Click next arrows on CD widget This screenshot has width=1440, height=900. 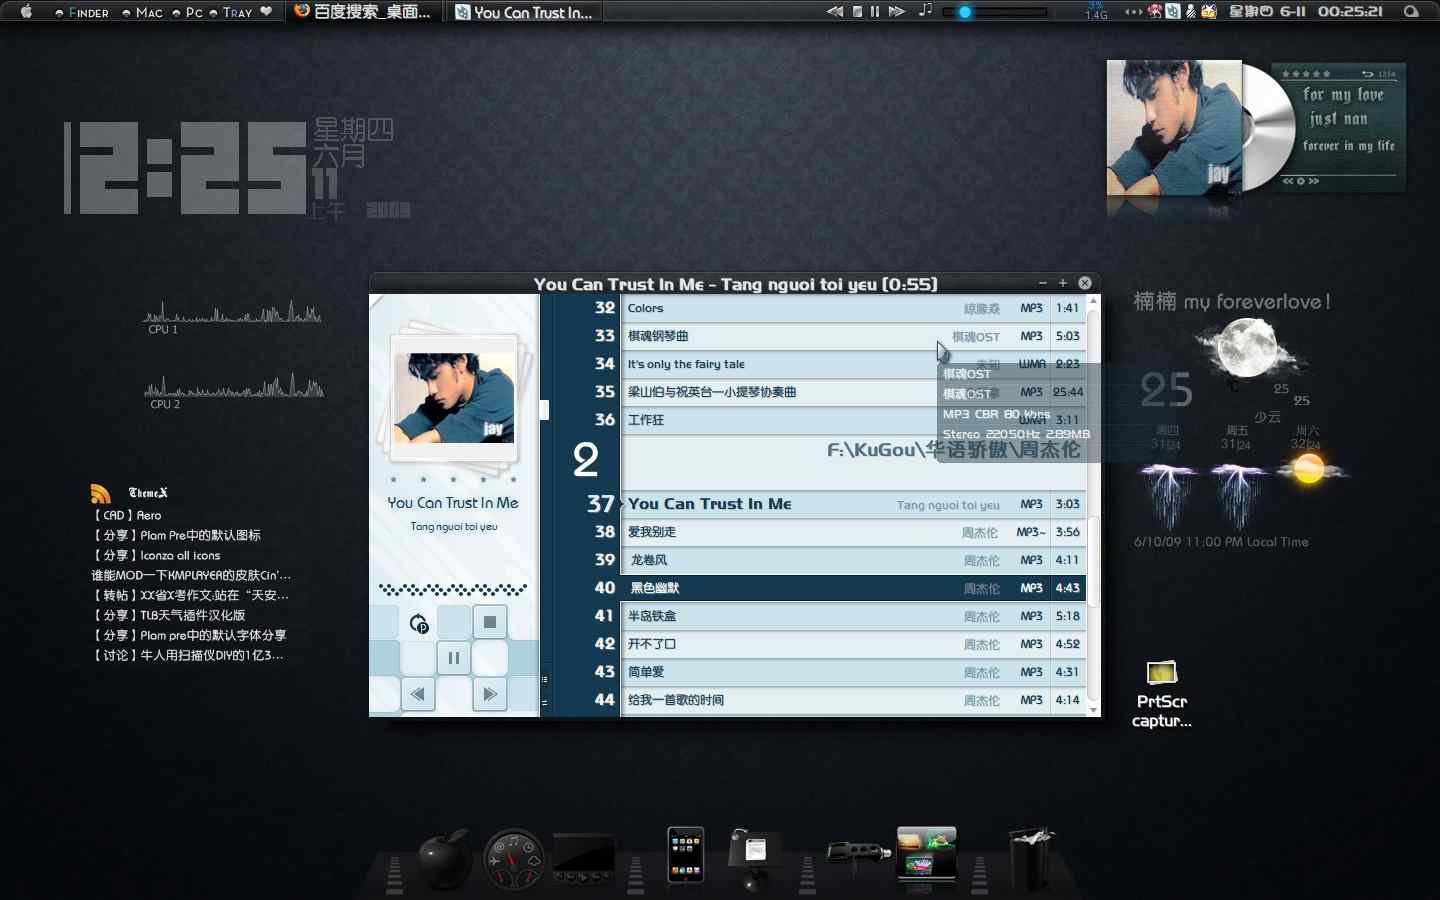[x=1314, y=181]
